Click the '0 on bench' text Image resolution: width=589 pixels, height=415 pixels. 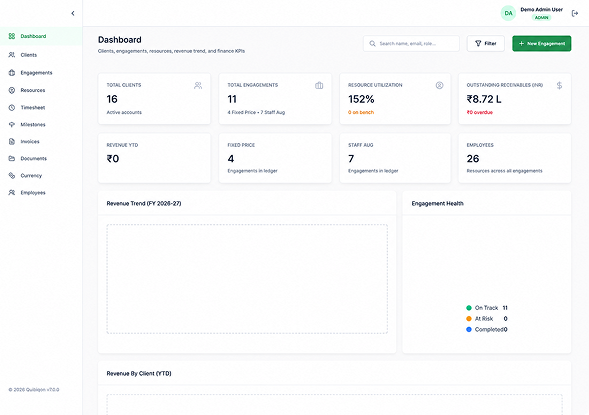point(361,112)
